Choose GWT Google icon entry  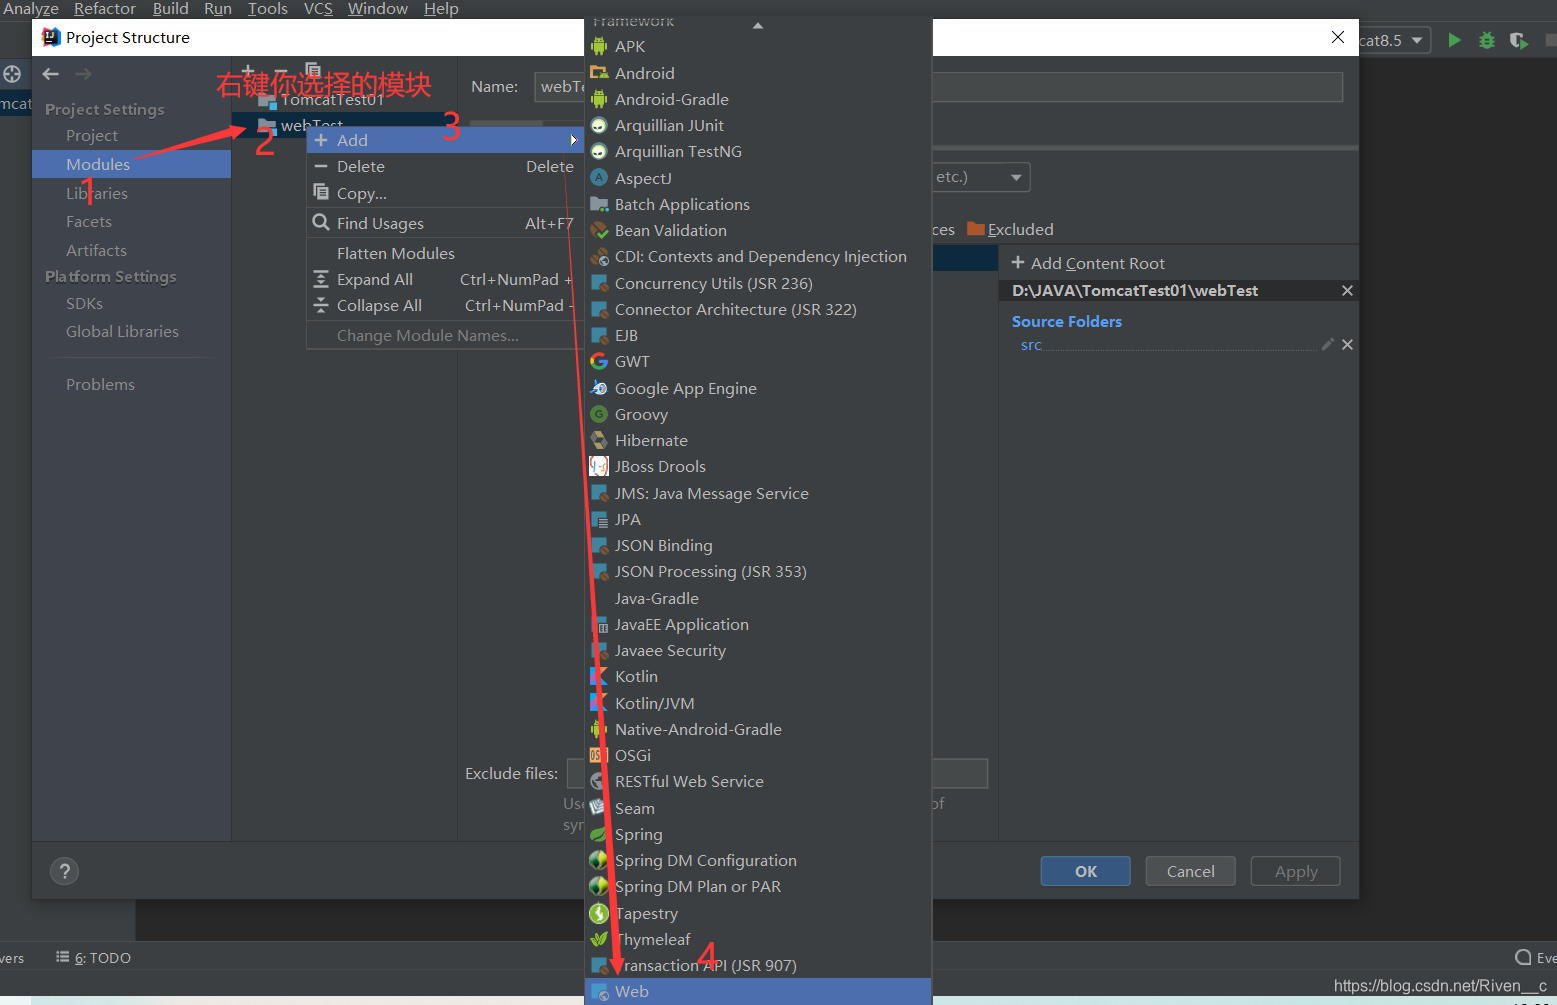pyautogui.click(x=599, y=361)
